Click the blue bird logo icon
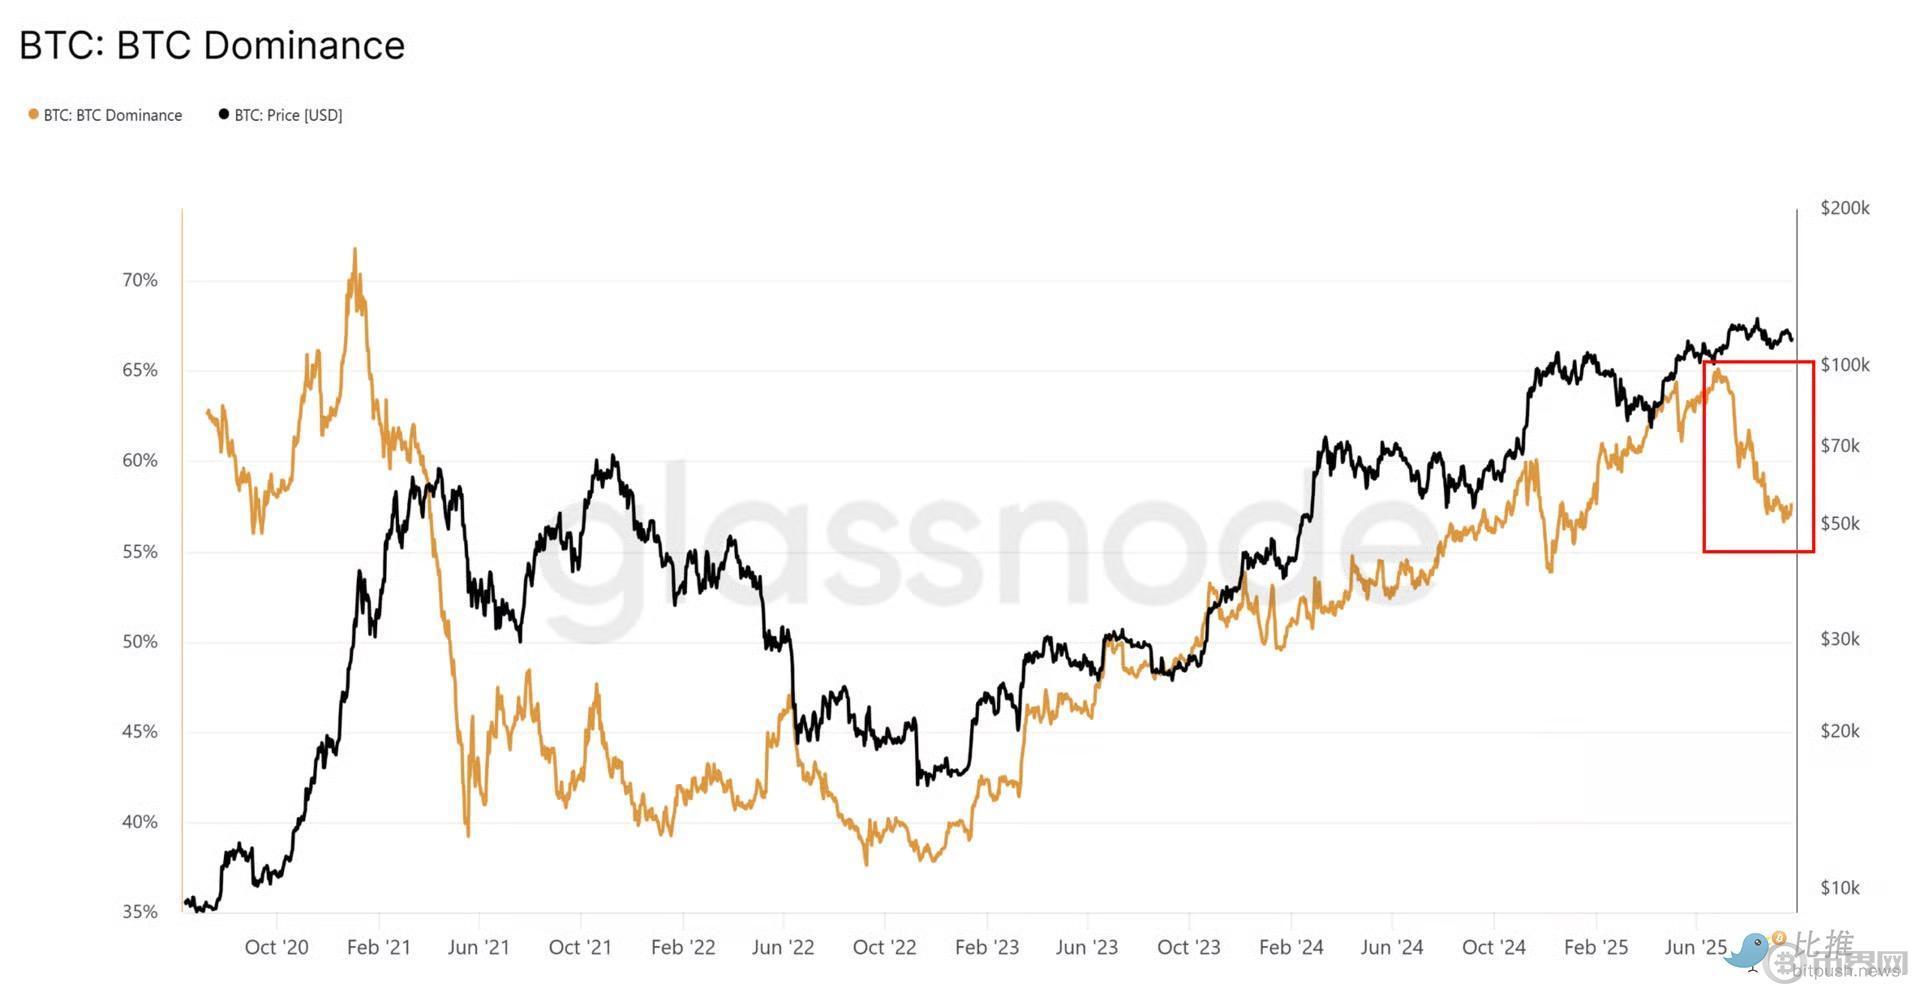The image size is (1920, 998). coord(1751,949)
